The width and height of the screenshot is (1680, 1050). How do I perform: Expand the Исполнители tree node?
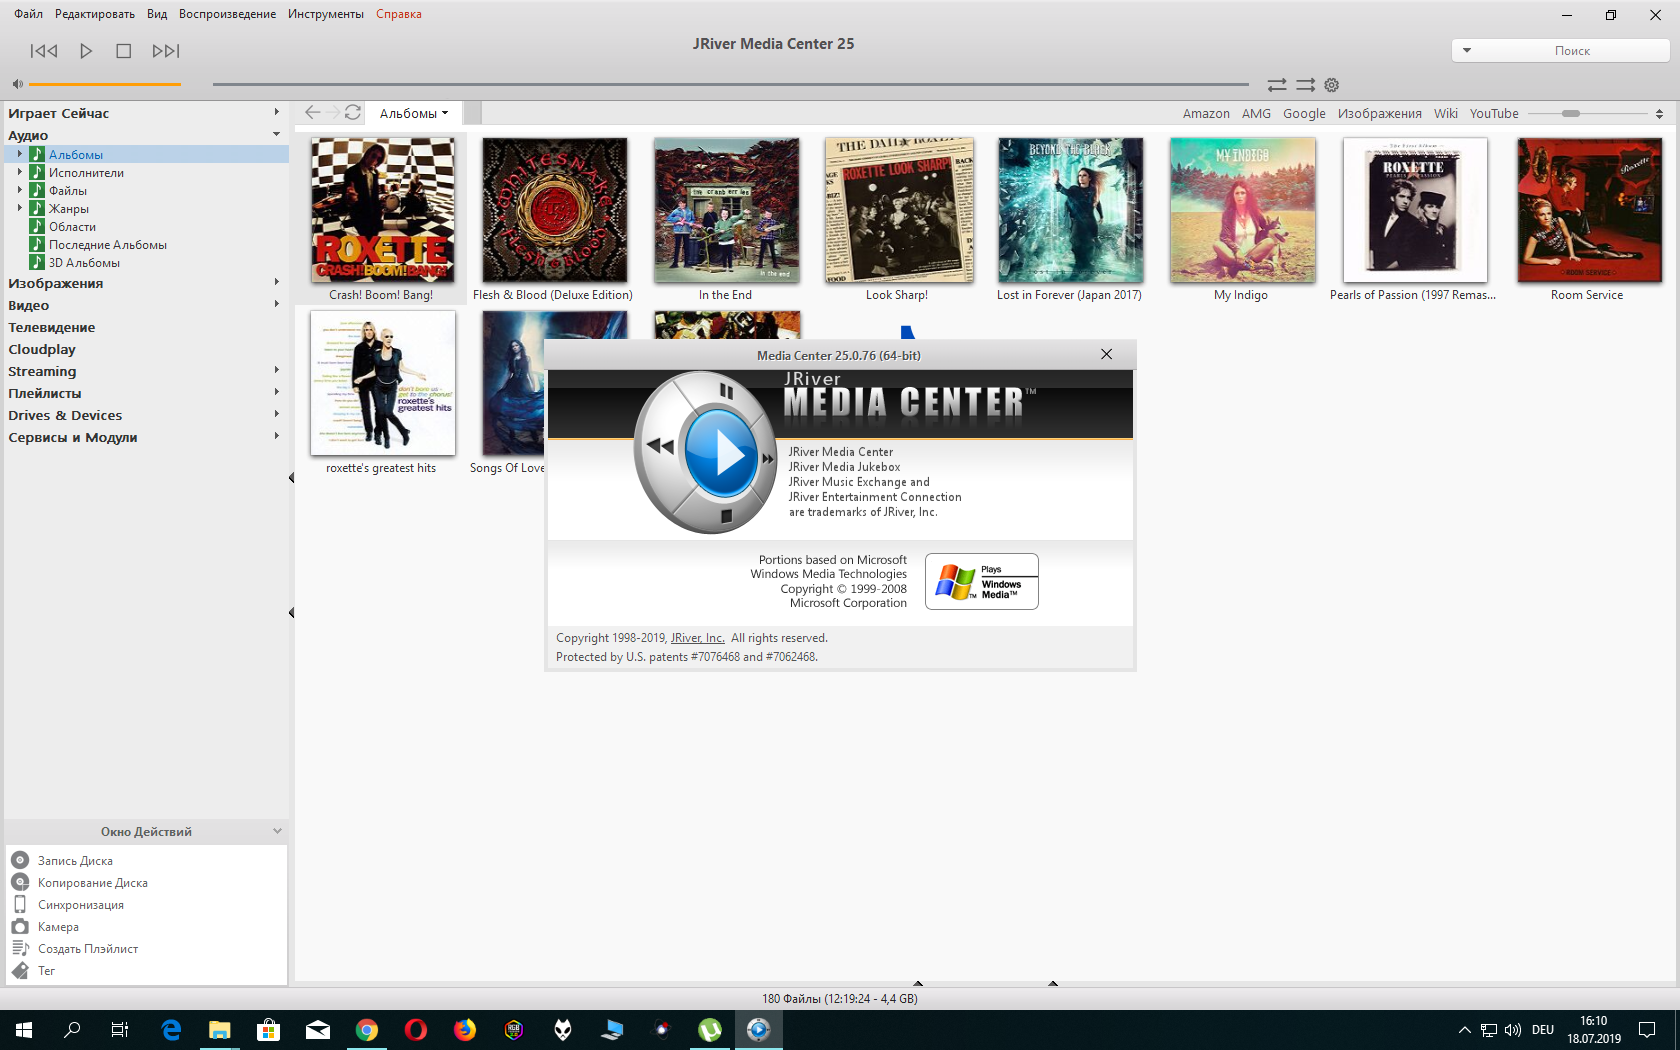19,172
